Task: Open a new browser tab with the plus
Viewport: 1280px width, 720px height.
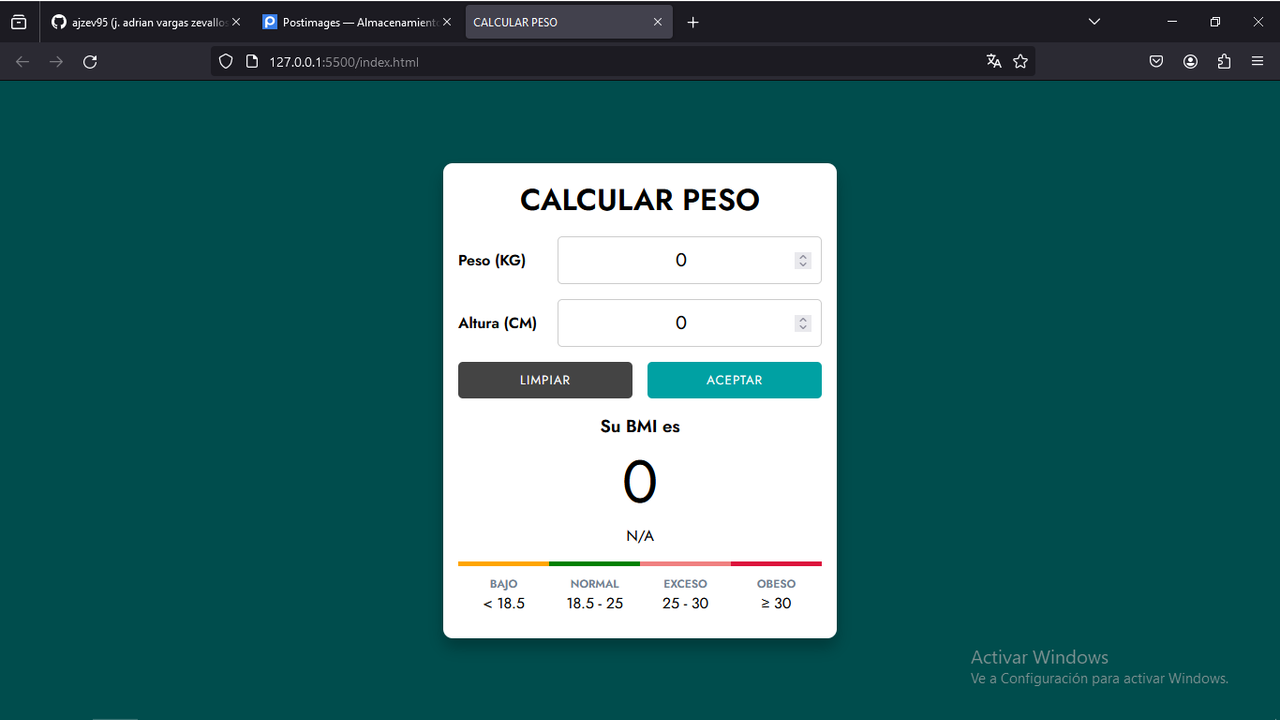Action: pos(693,21)
